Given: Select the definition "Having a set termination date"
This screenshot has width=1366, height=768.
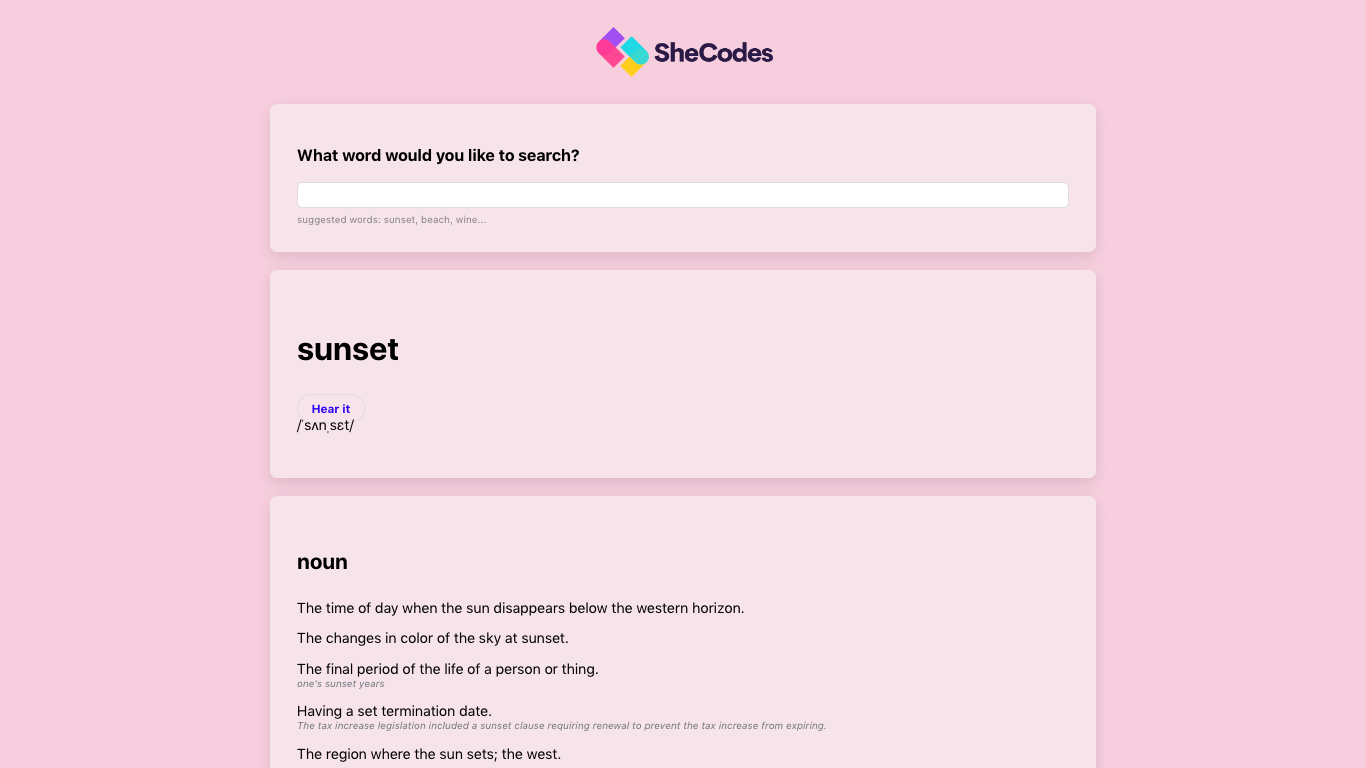Looking at the screenshot, I should (x=394, y=711).
